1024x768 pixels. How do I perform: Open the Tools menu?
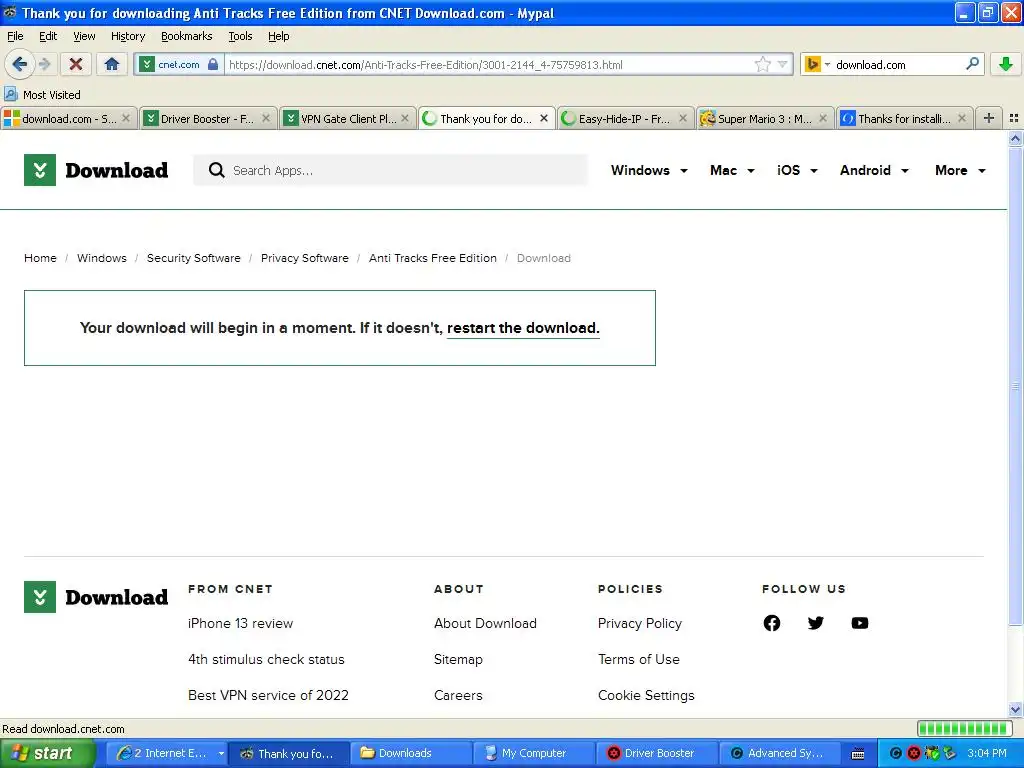[240, 36]
